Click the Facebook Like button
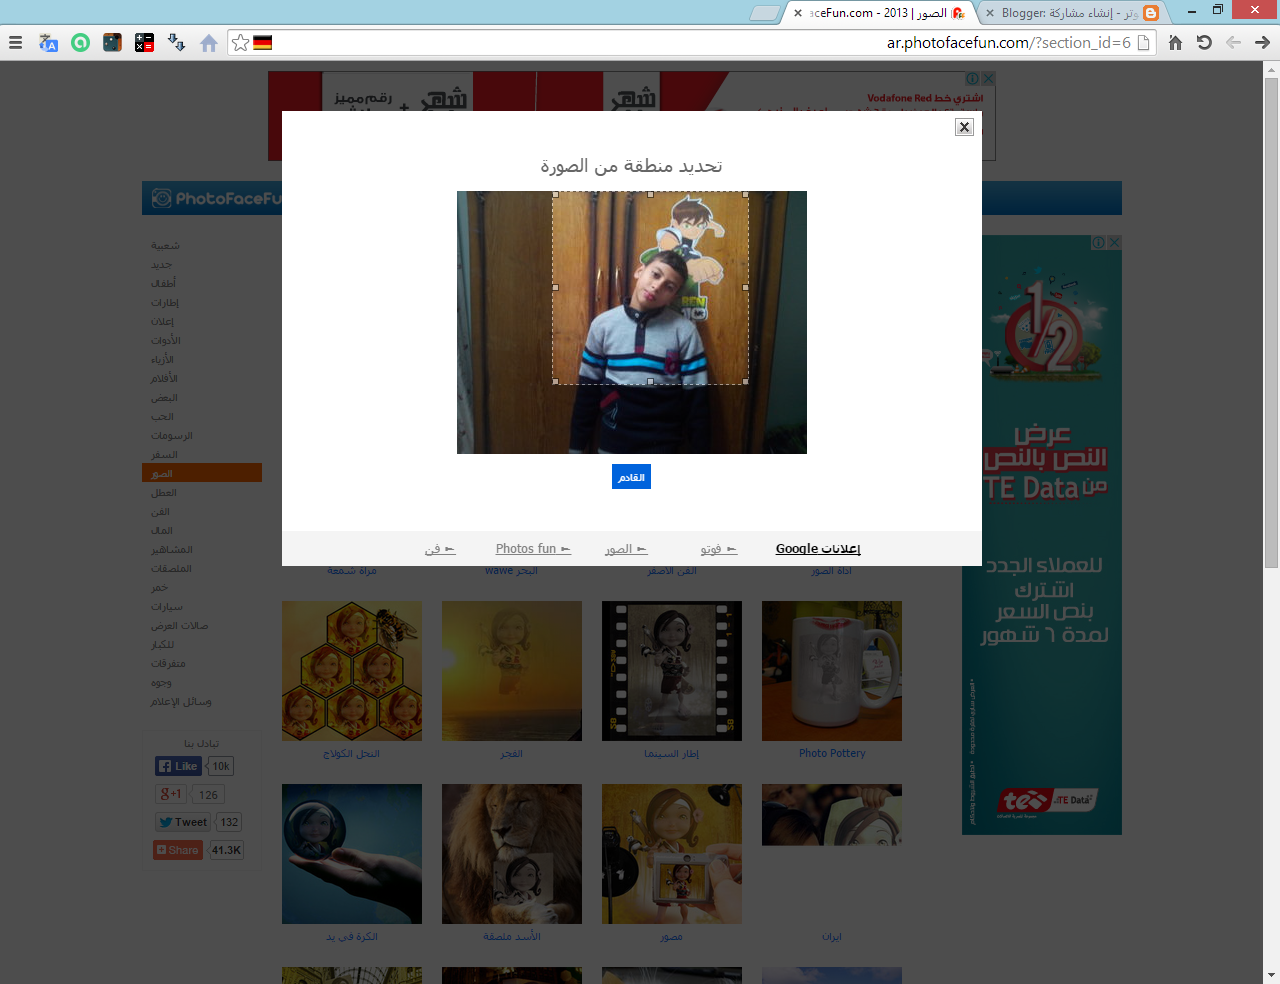The width and height of the screenshot is (1280, 984). (179, 766)
